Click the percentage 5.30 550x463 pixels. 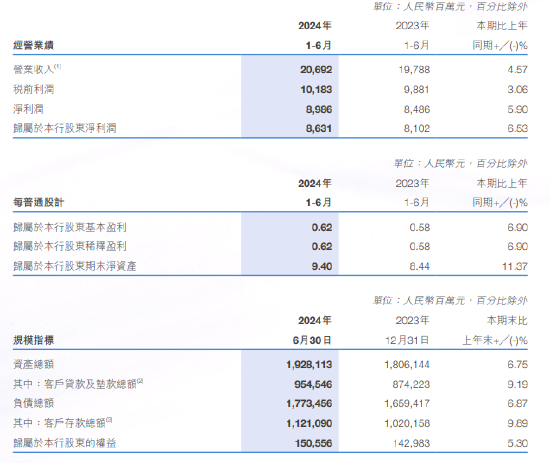click(517, 443)
